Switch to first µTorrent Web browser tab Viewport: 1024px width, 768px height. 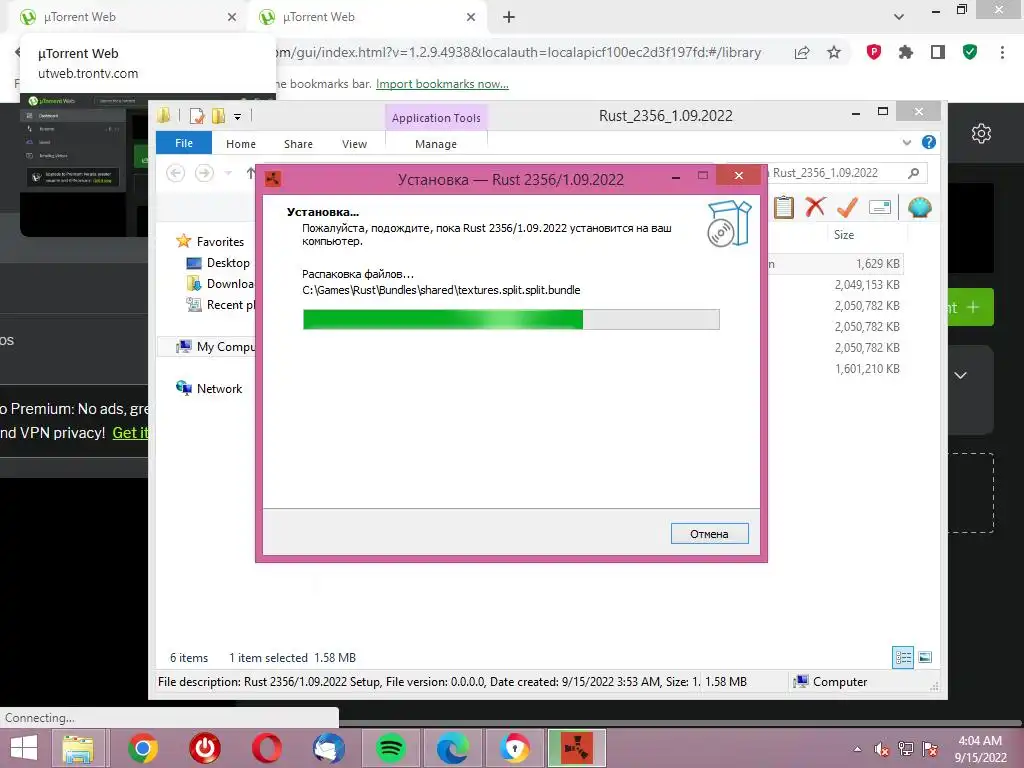pyautogui.click(x=127, y=17)
